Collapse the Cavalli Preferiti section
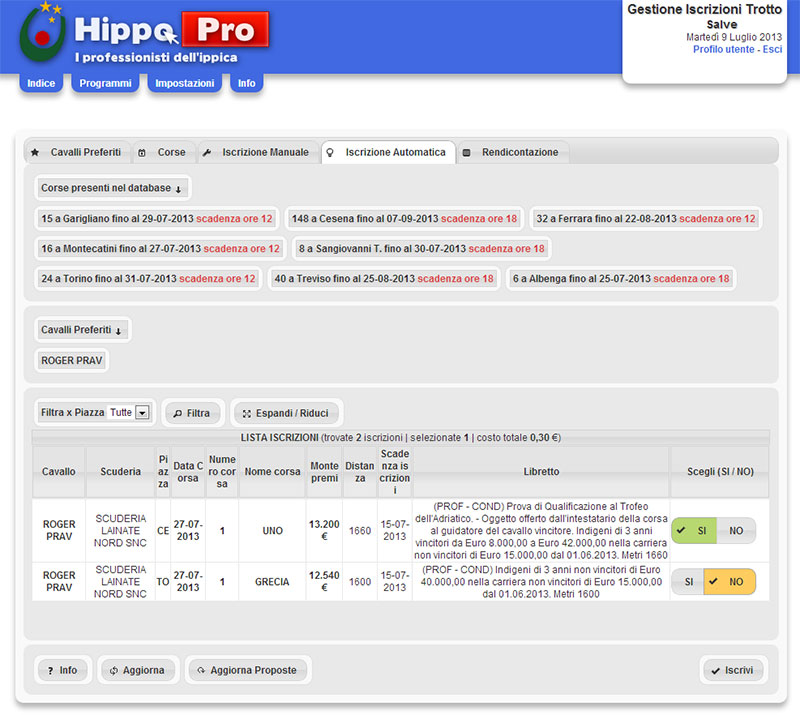 coord(82,330)
